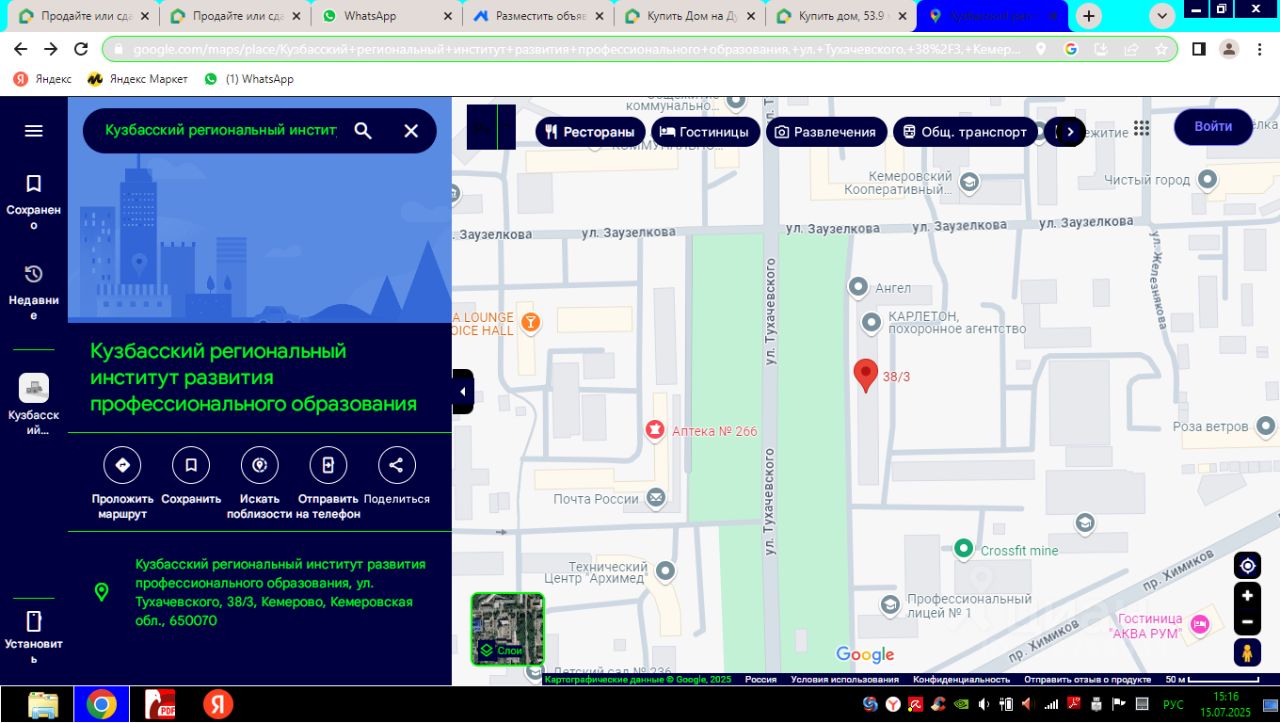Click the Kuzbass institute search input field

point(220,131)
